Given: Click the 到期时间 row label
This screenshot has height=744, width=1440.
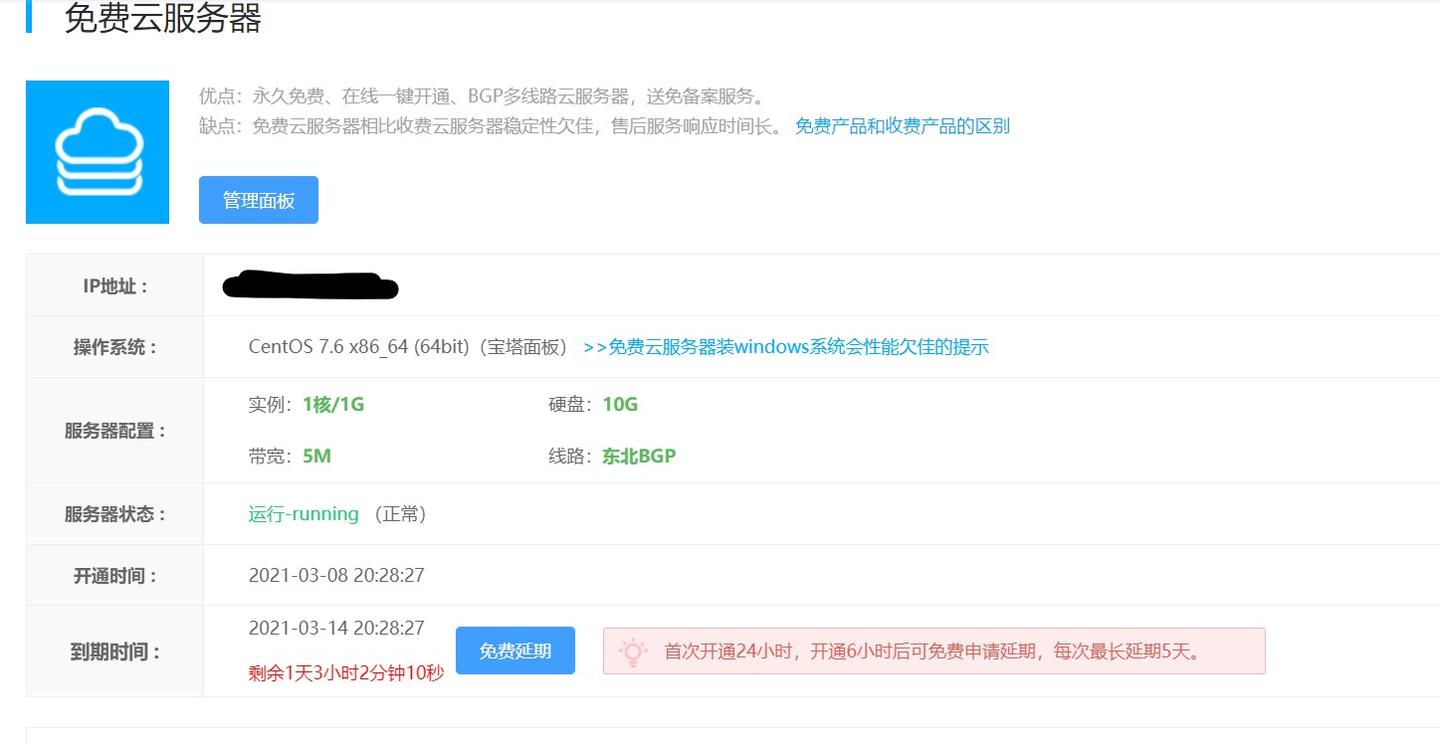Looking at the screenshot, I should [x=115, y=652].
